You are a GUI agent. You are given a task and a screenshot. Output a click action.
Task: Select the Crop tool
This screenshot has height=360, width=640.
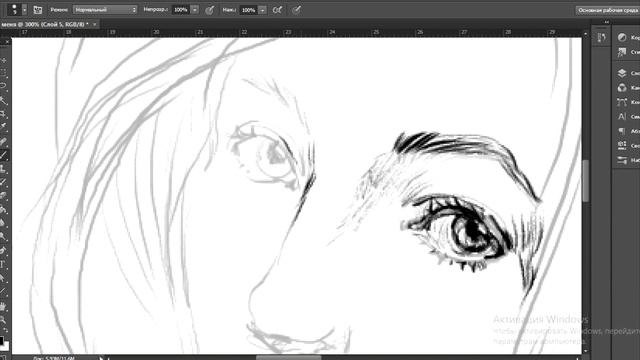tap(4, 113)
